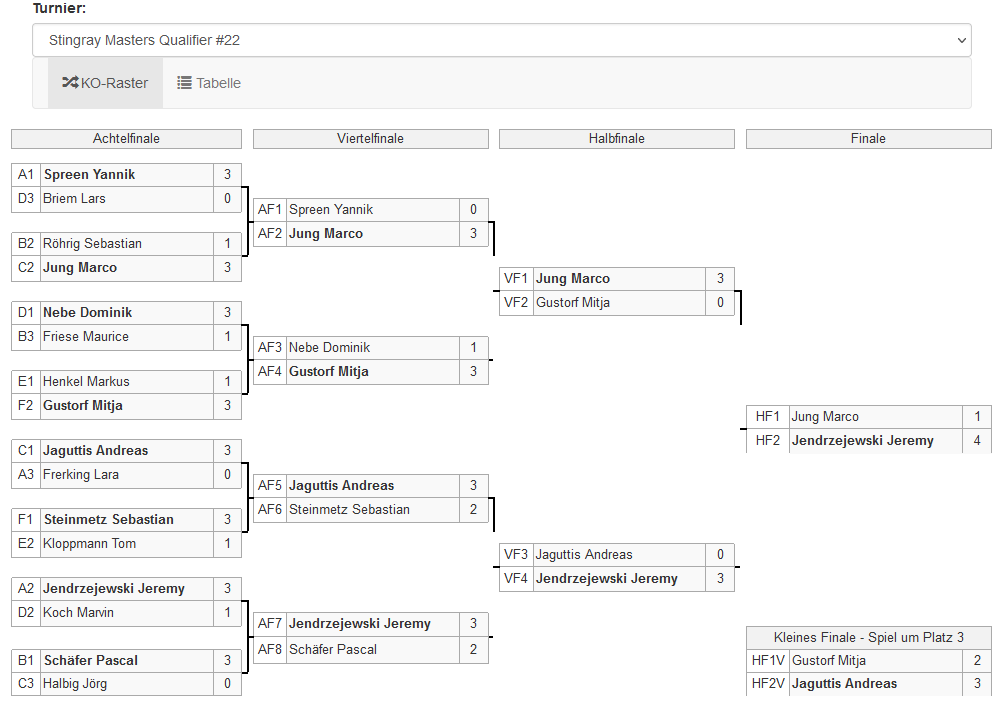
Task: Click the Kleines Finale - Spiel um Platz 3 header
Action: pyautogui.click(x=868, y=637)
